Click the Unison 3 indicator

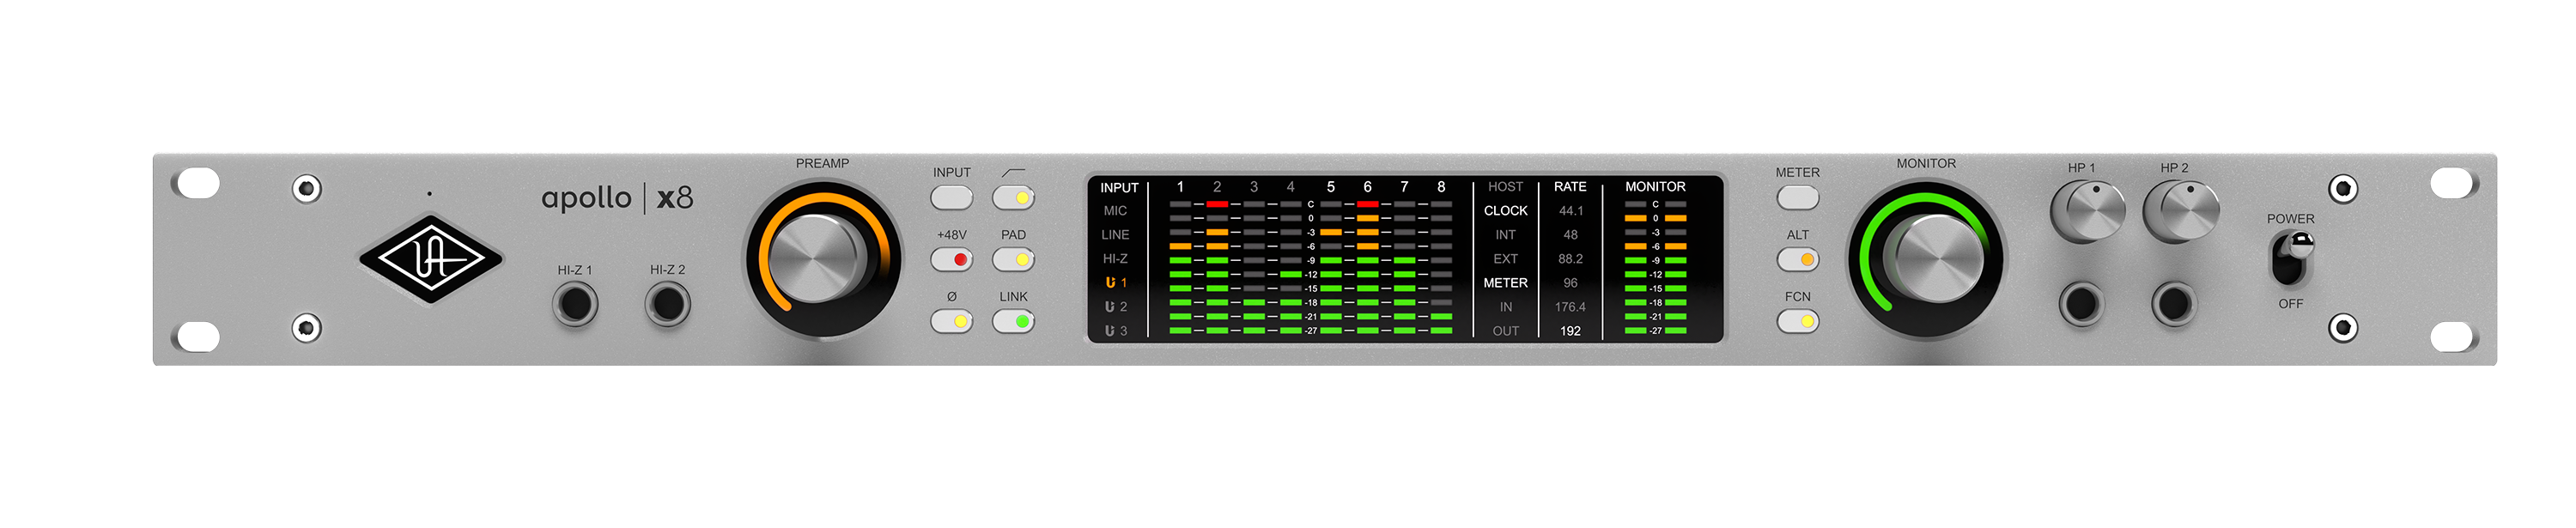tap(1116, 331)
